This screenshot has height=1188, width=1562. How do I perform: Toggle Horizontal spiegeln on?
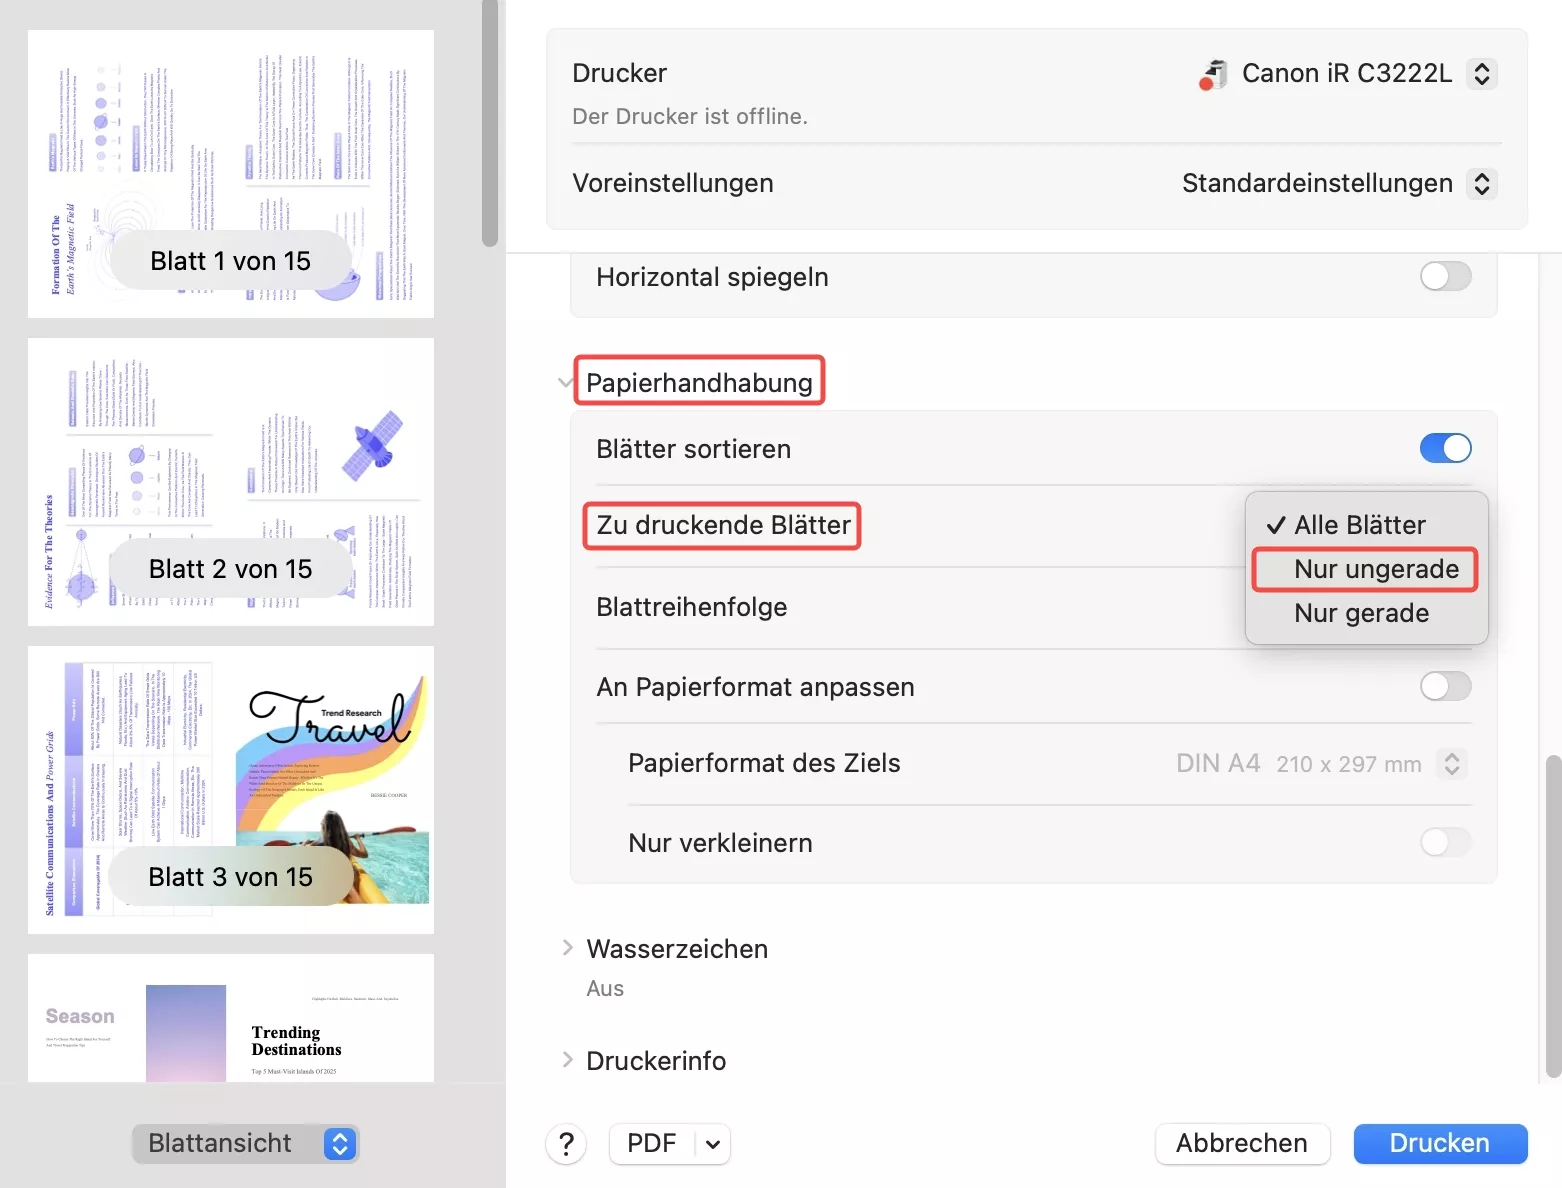coord(1445,276)
